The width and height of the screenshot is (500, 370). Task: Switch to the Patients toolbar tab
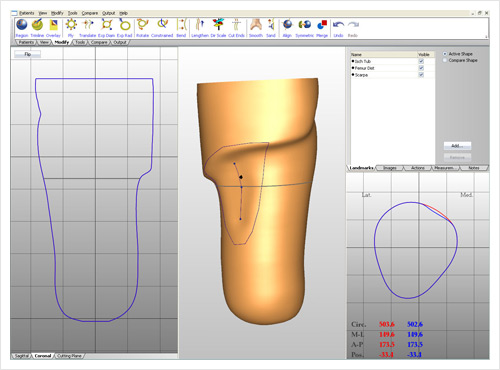click(26, 42)
